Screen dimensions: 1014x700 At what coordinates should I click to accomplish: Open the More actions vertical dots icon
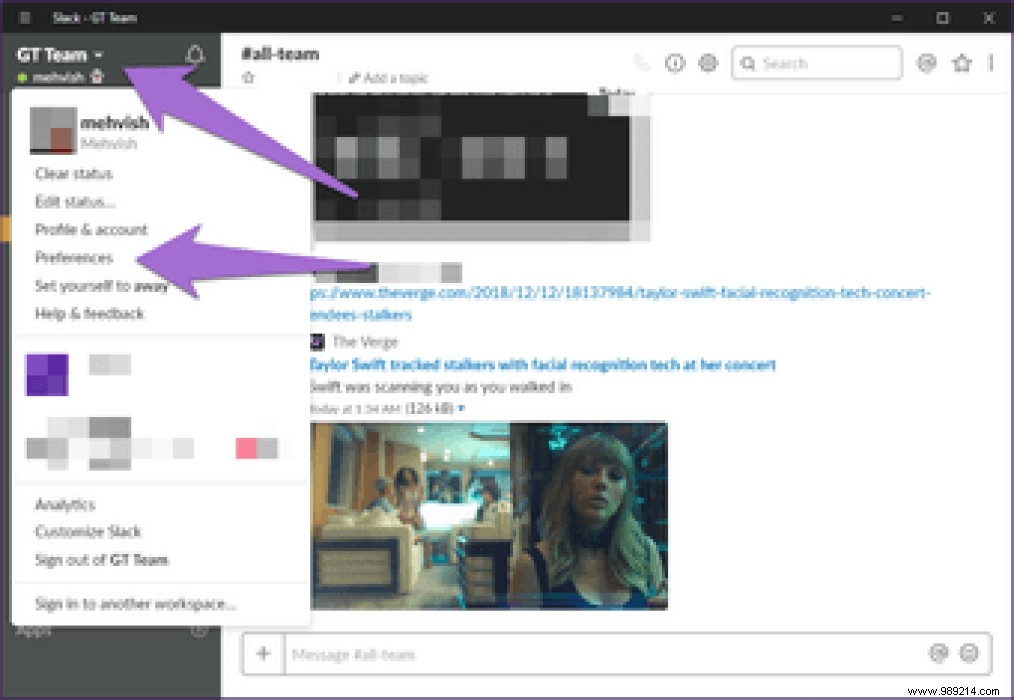pyautogui.click(x=989, y=62)
